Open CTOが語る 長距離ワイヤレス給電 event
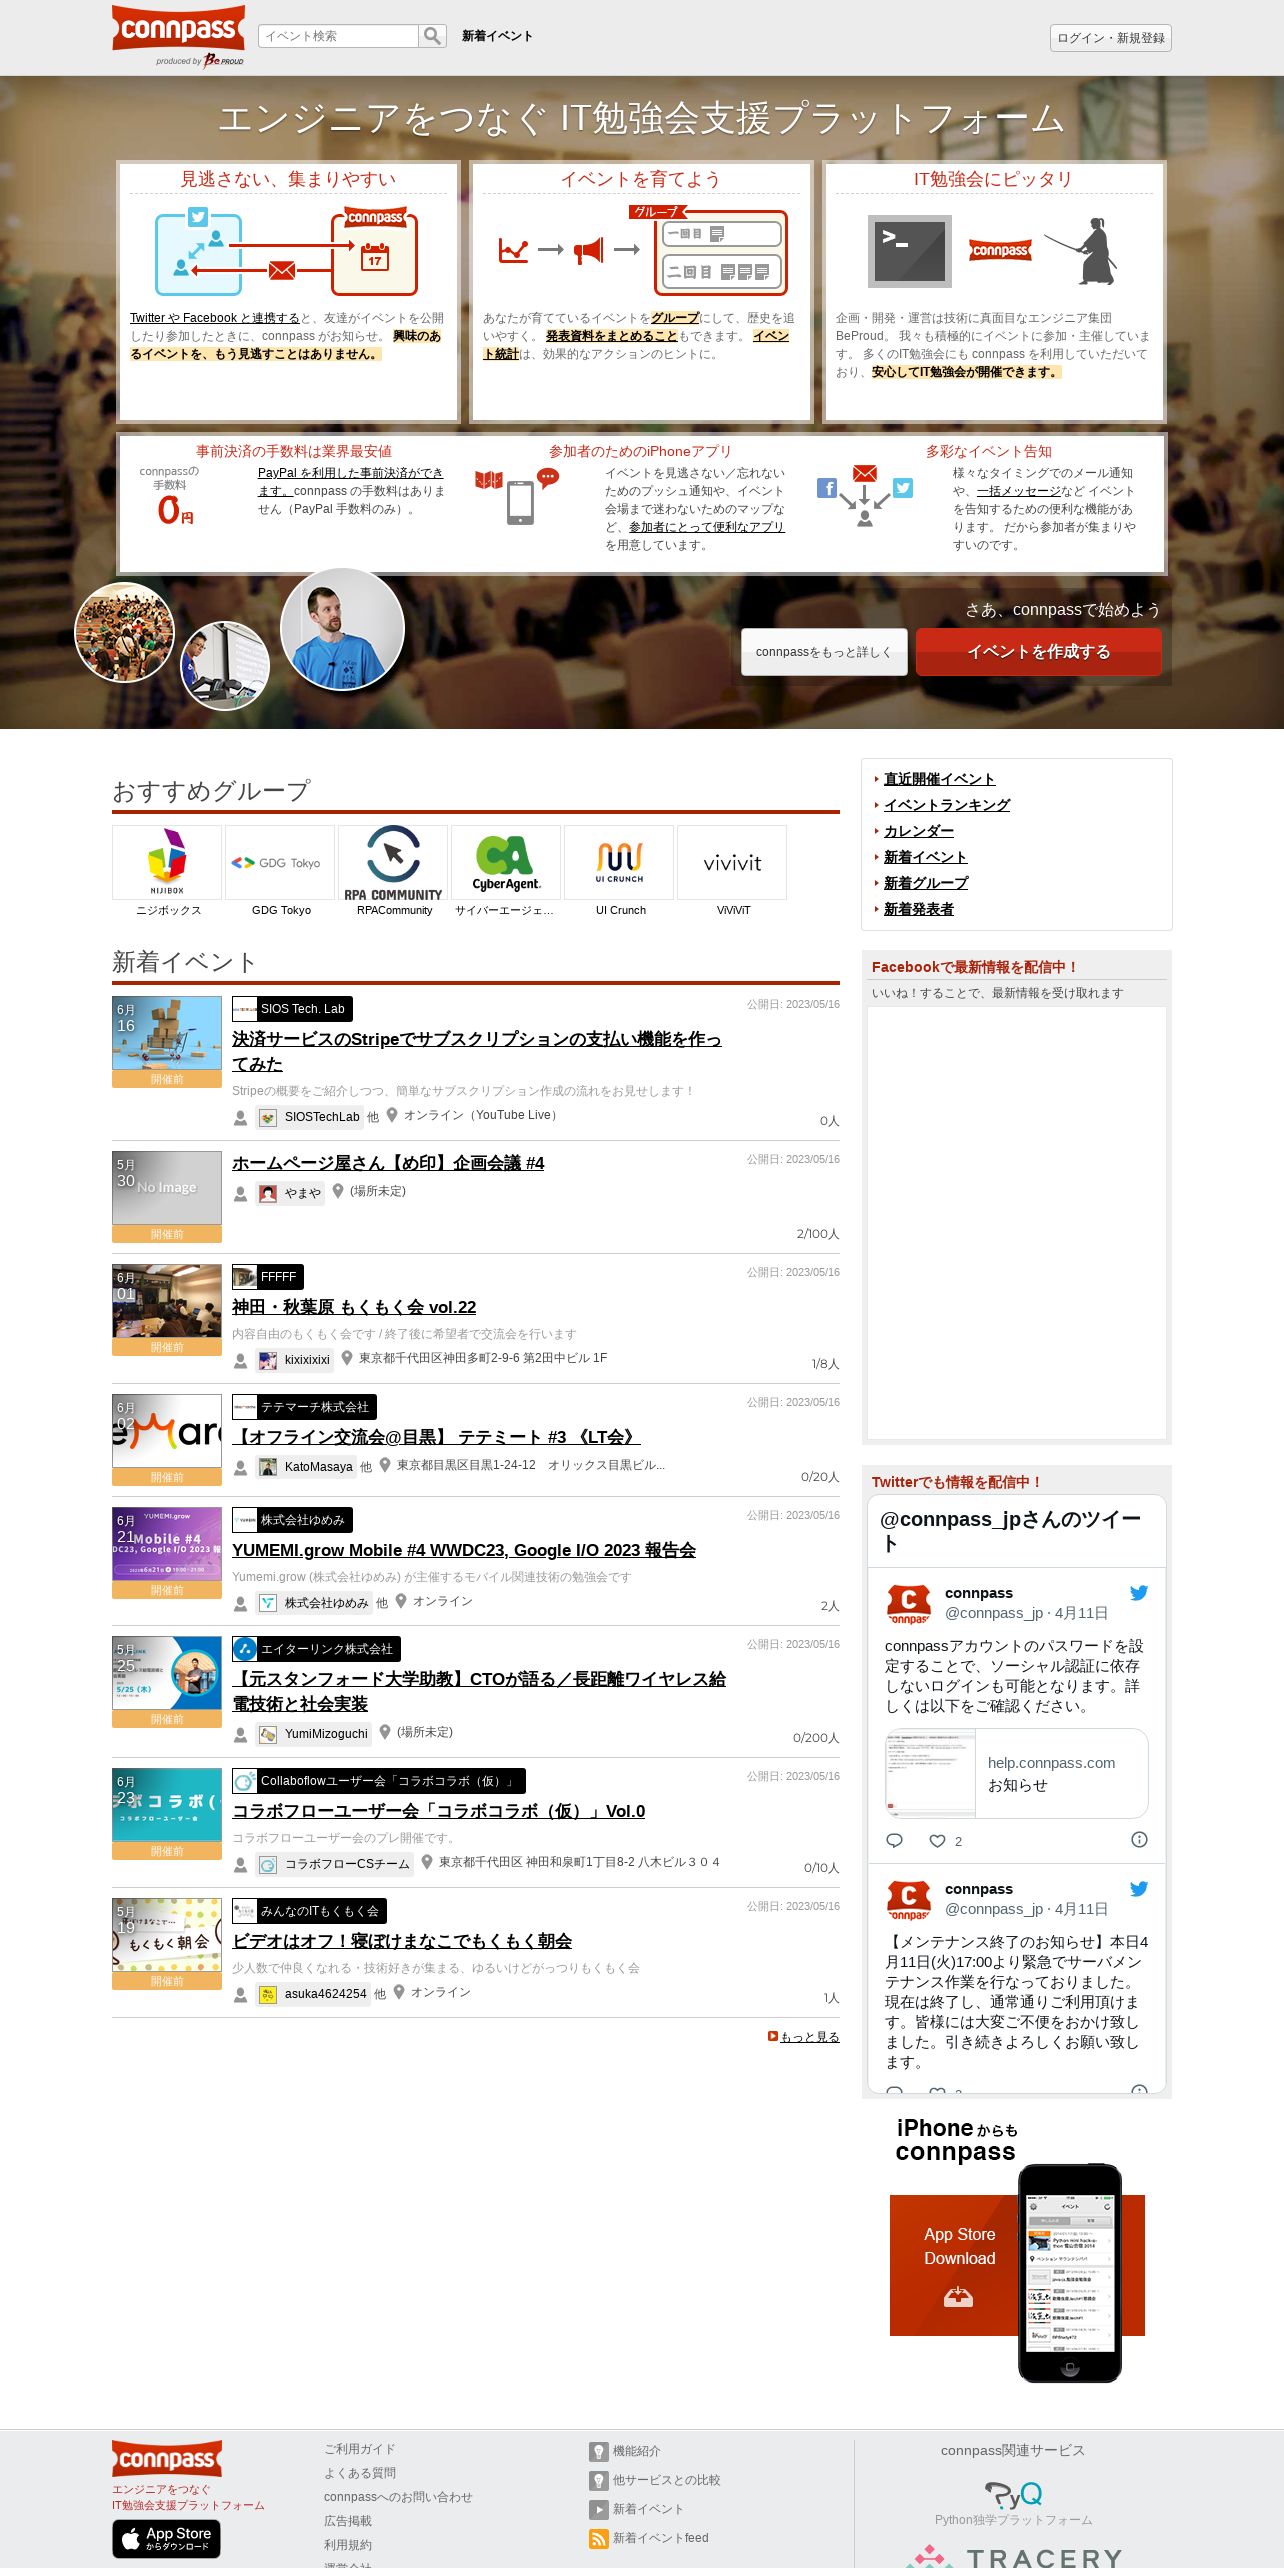 [479, 1691]
